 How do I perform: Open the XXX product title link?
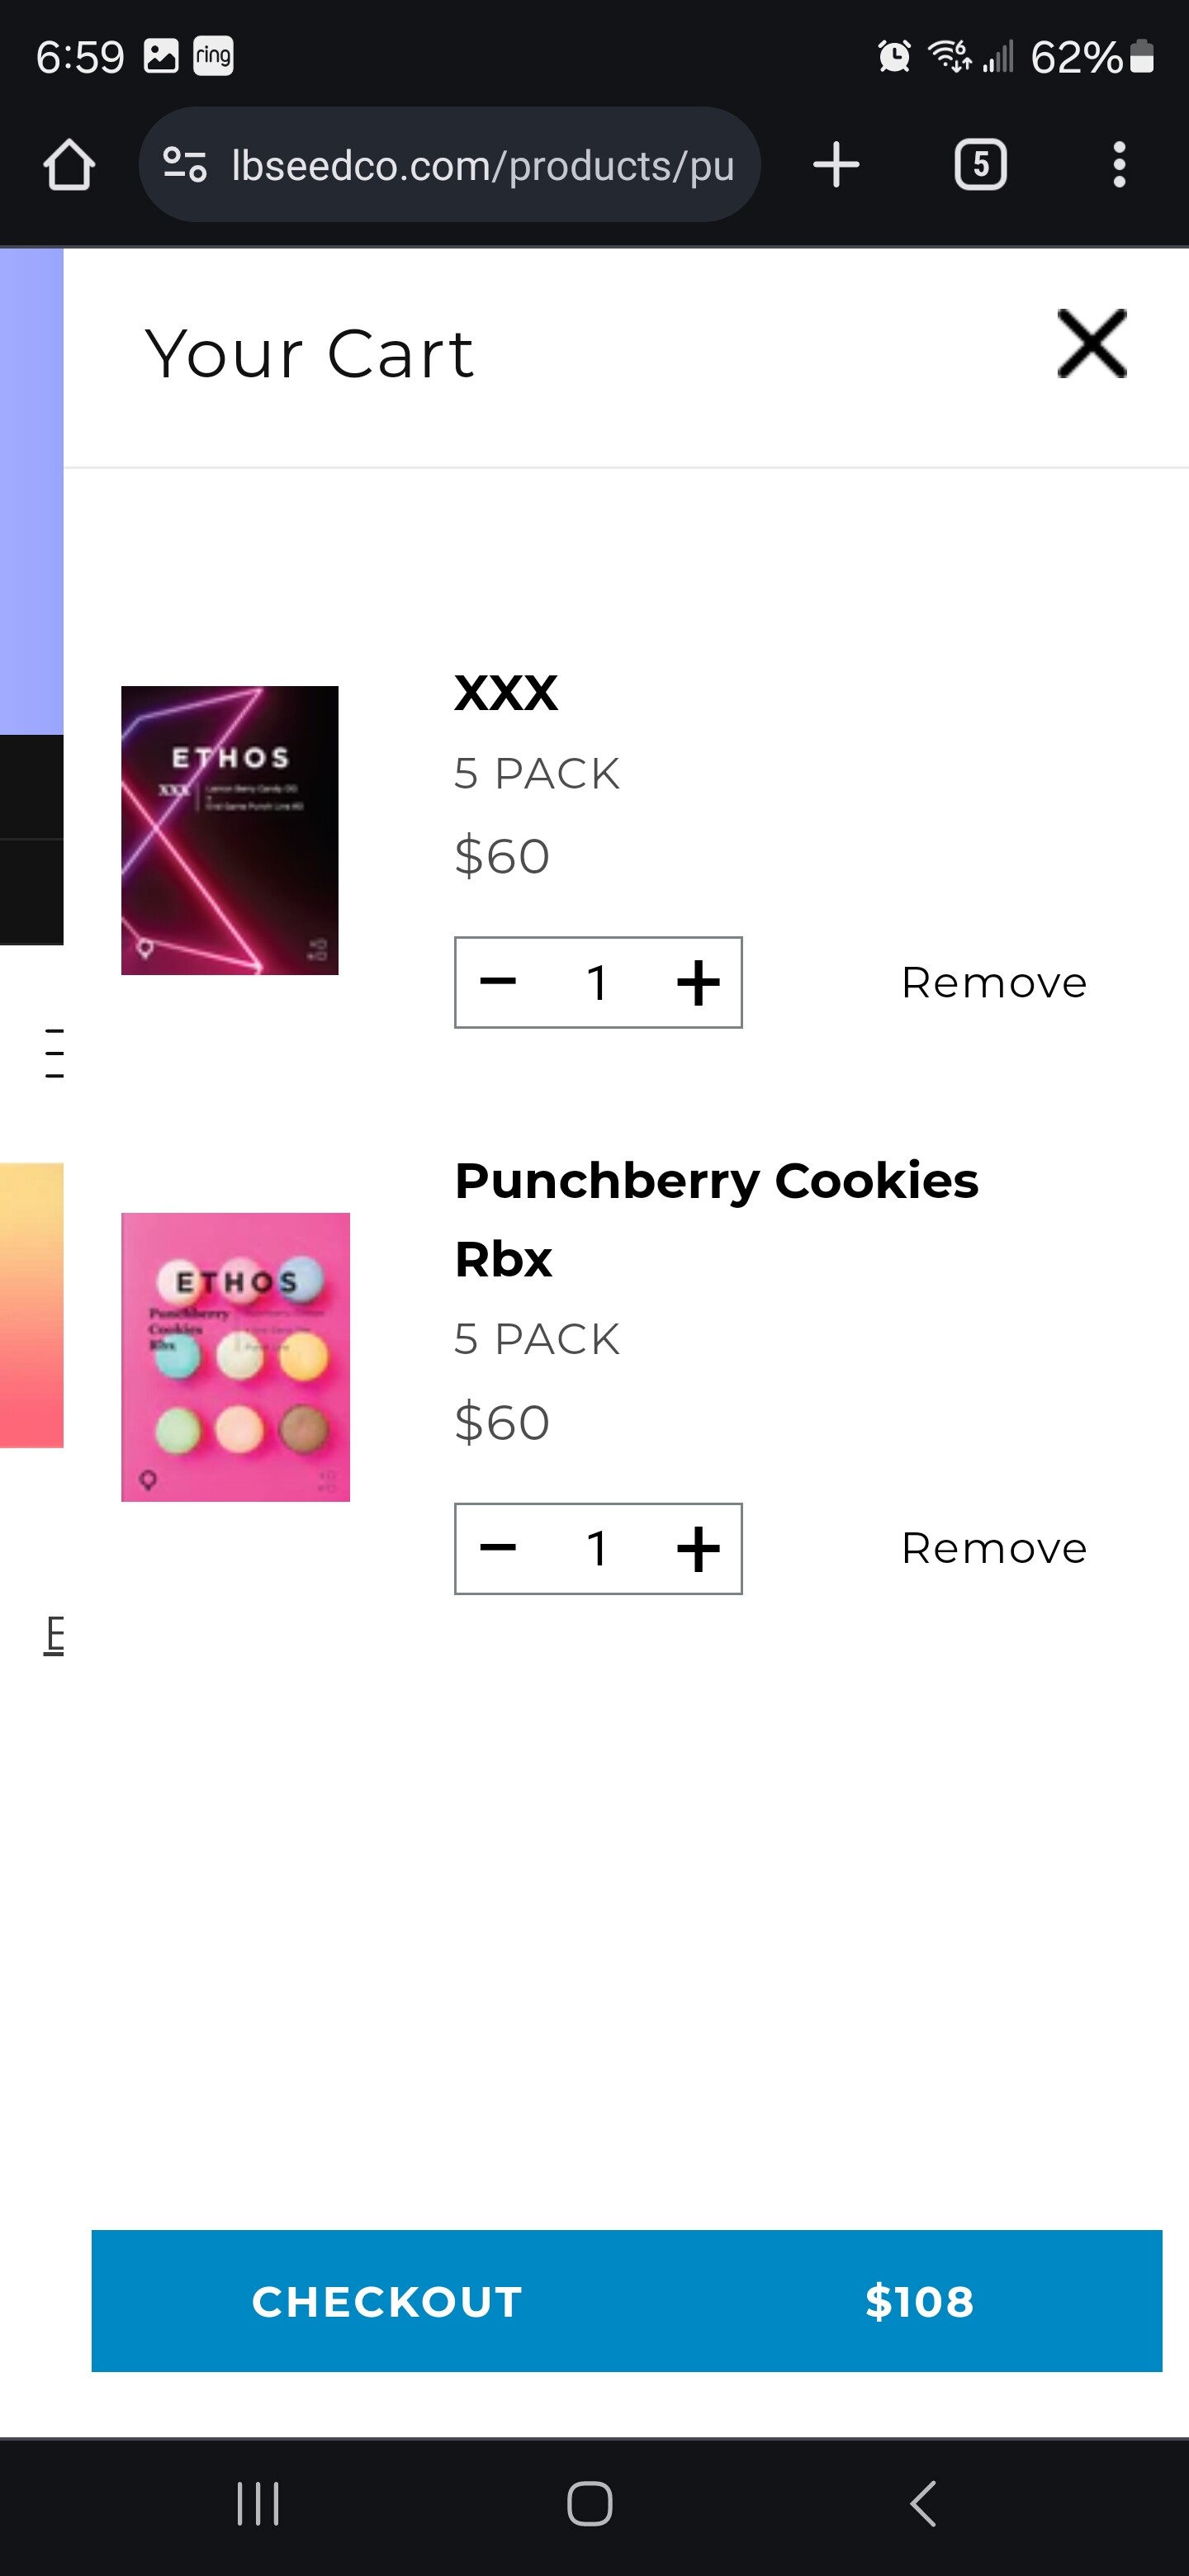point(506,692)
